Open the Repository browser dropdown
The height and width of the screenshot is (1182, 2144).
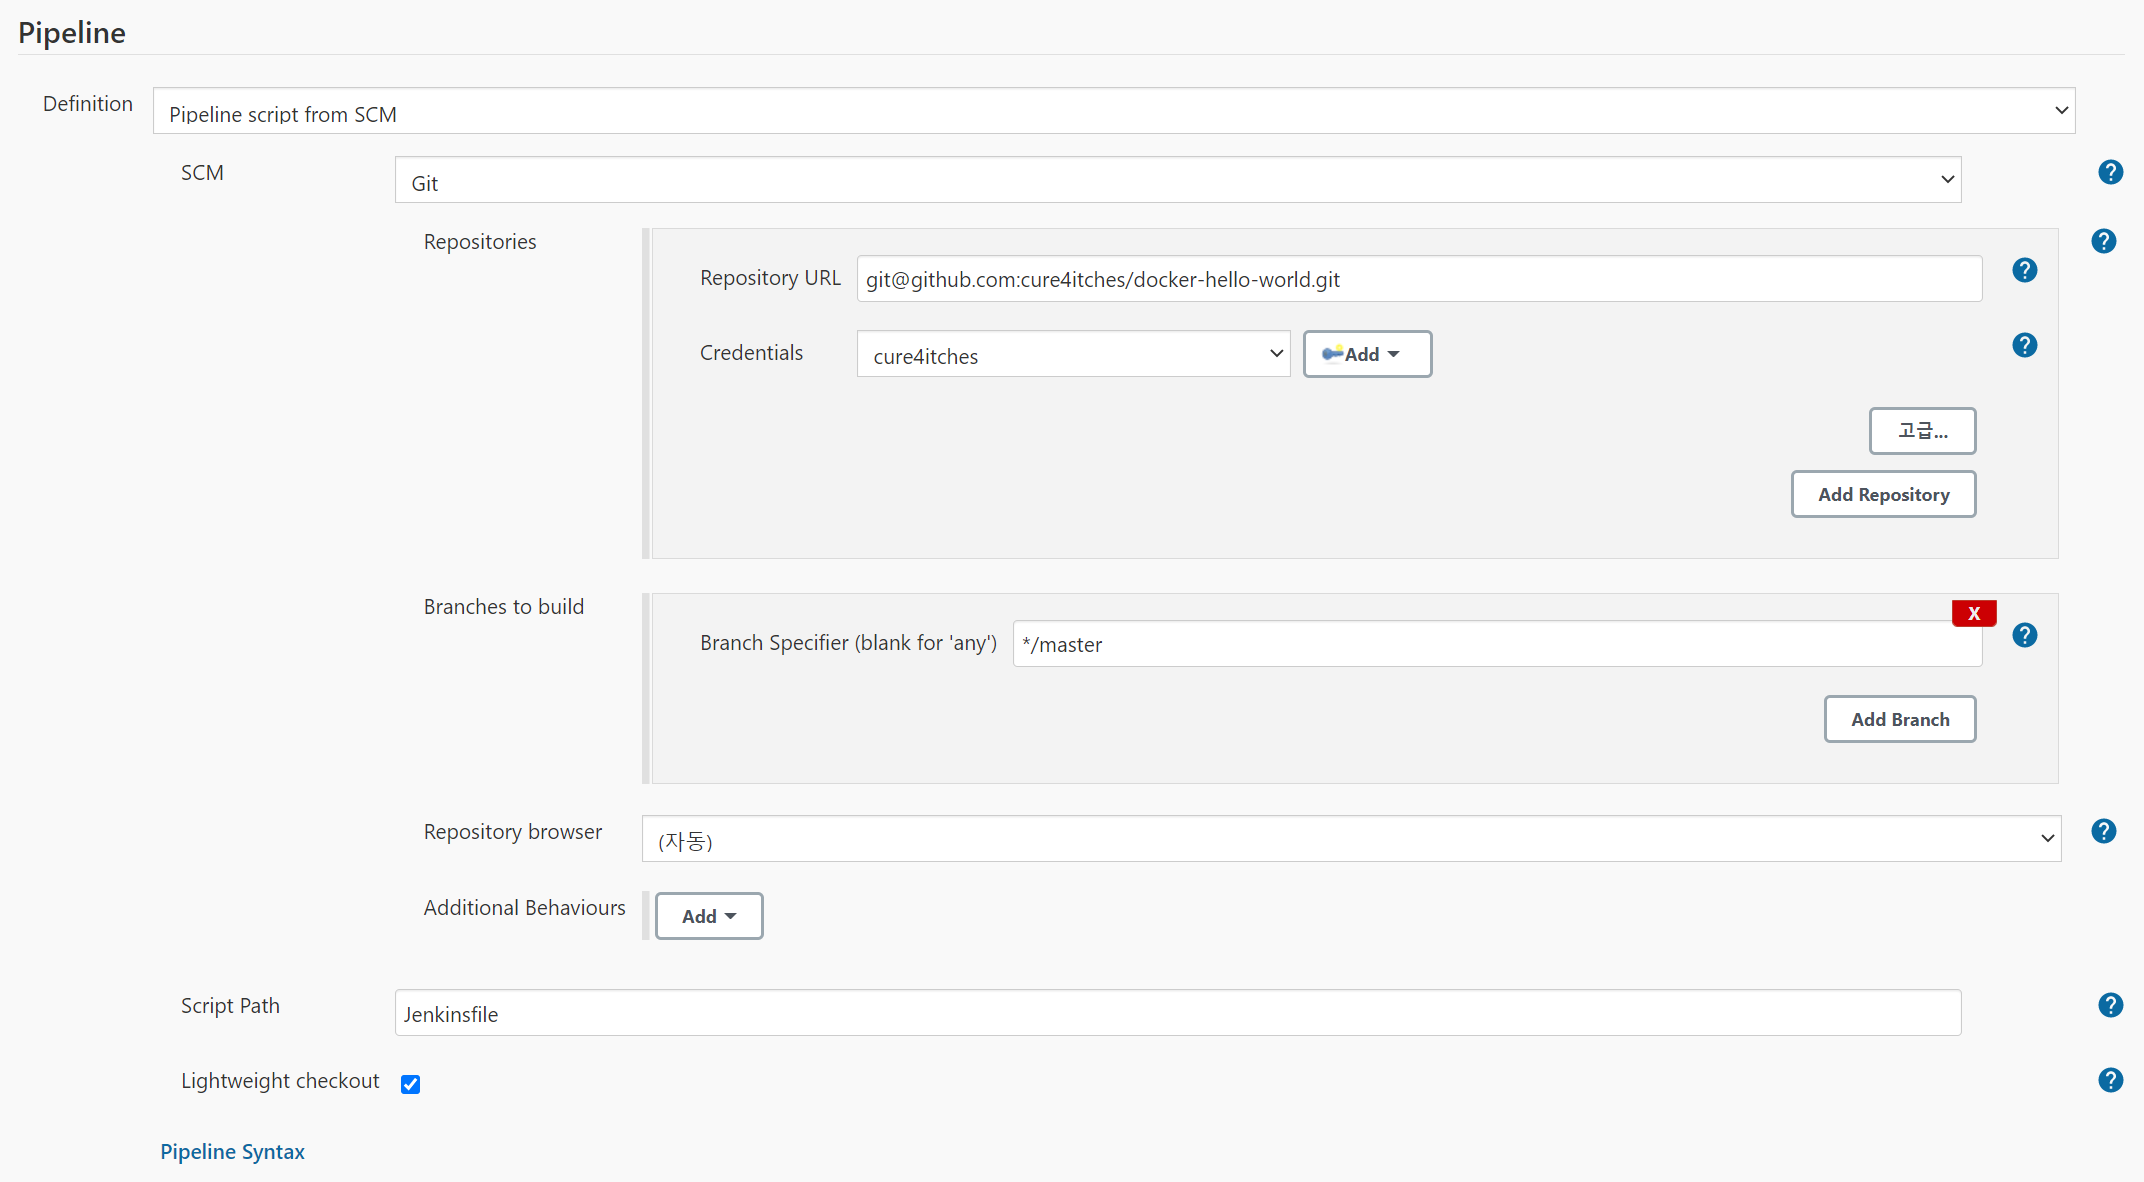1350,839
